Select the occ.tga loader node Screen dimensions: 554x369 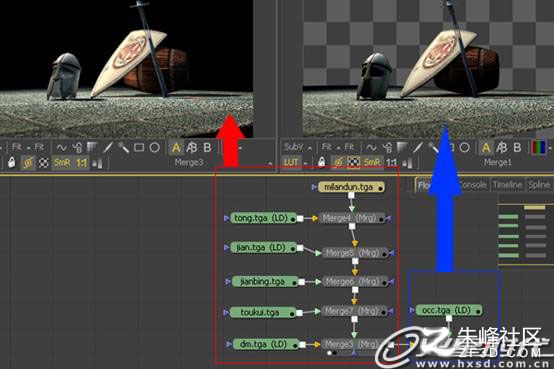(448, 310)
